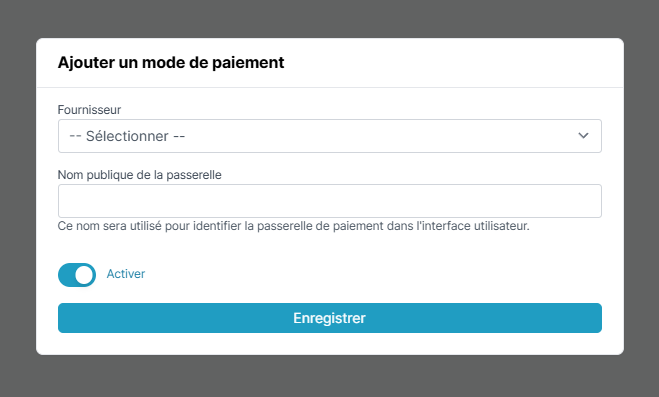
Task: Click the dark overlay above the dialog
Action: [x=330, y=18]
